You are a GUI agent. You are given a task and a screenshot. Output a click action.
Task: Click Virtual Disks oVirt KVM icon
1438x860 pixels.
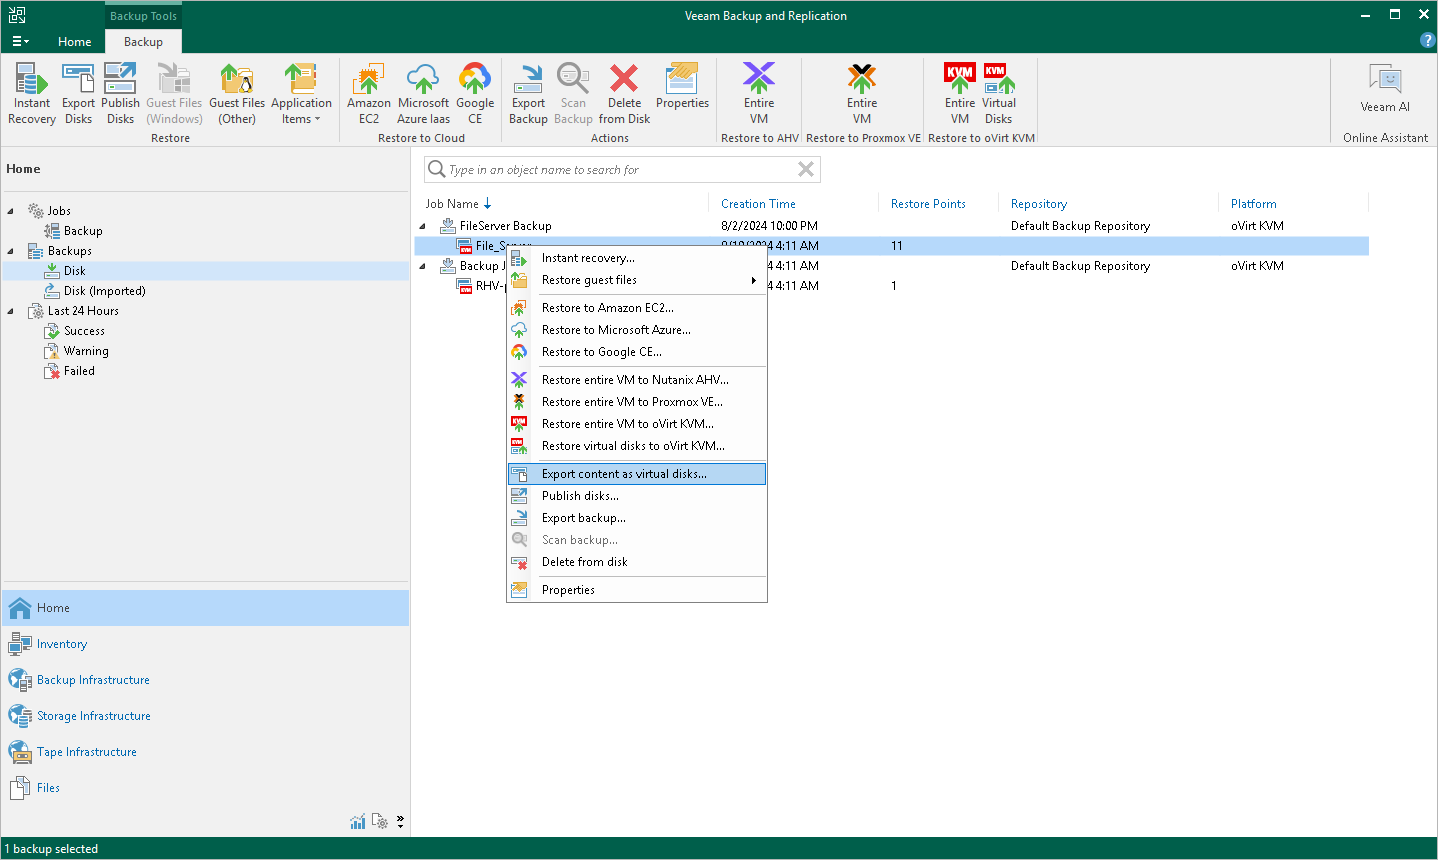pos(999,93)
